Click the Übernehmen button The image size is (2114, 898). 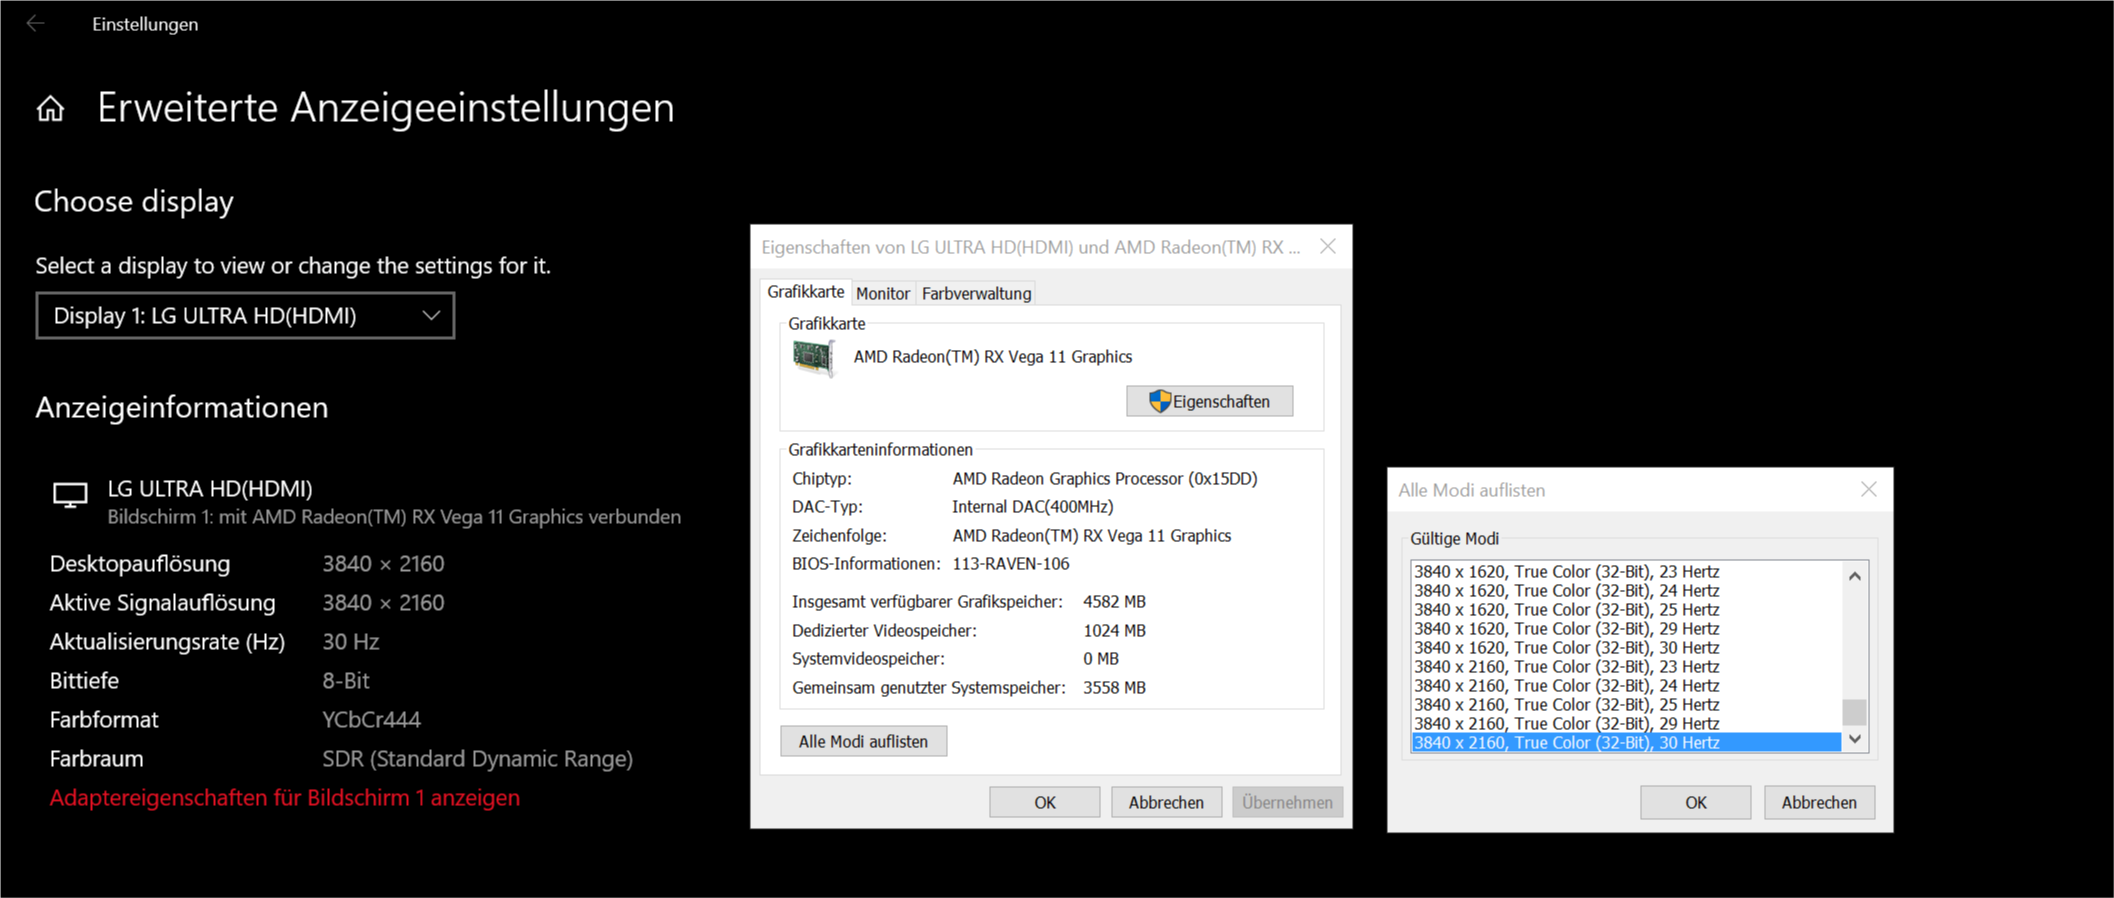pyautogui.click(x=1287, y=802)
